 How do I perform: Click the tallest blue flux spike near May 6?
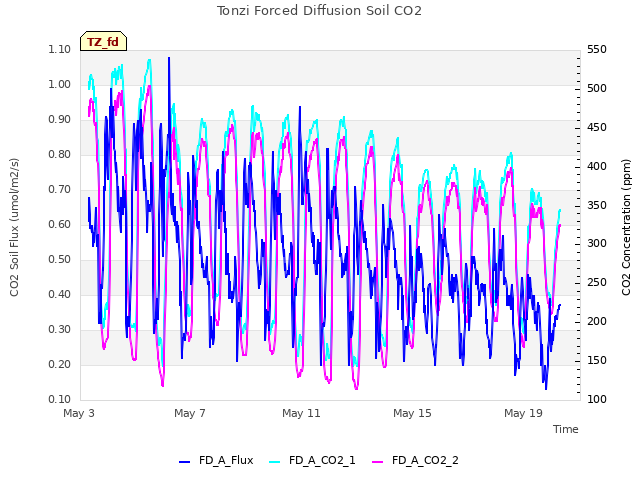(169, 59)
